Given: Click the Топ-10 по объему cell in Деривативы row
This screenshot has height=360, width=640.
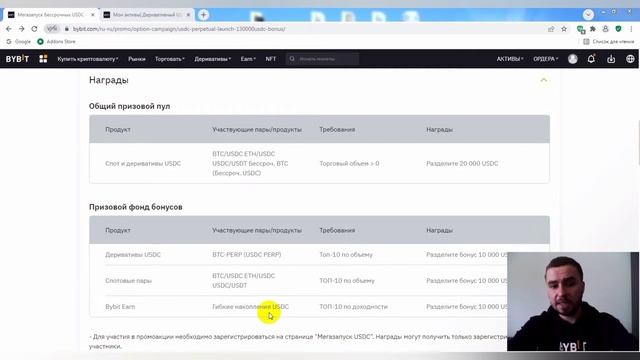Looking at the screenshot, I should [346, 254].
